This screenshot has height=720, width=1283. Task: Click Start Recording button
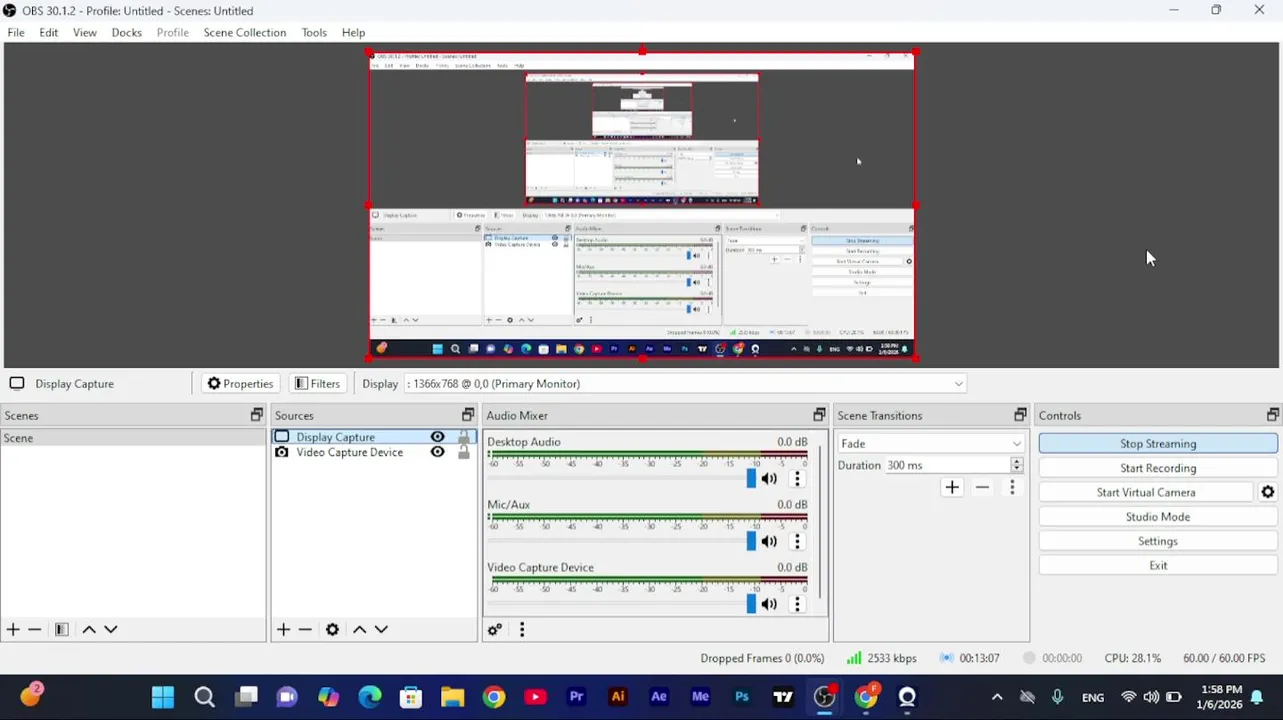[x=1158, y=468]
